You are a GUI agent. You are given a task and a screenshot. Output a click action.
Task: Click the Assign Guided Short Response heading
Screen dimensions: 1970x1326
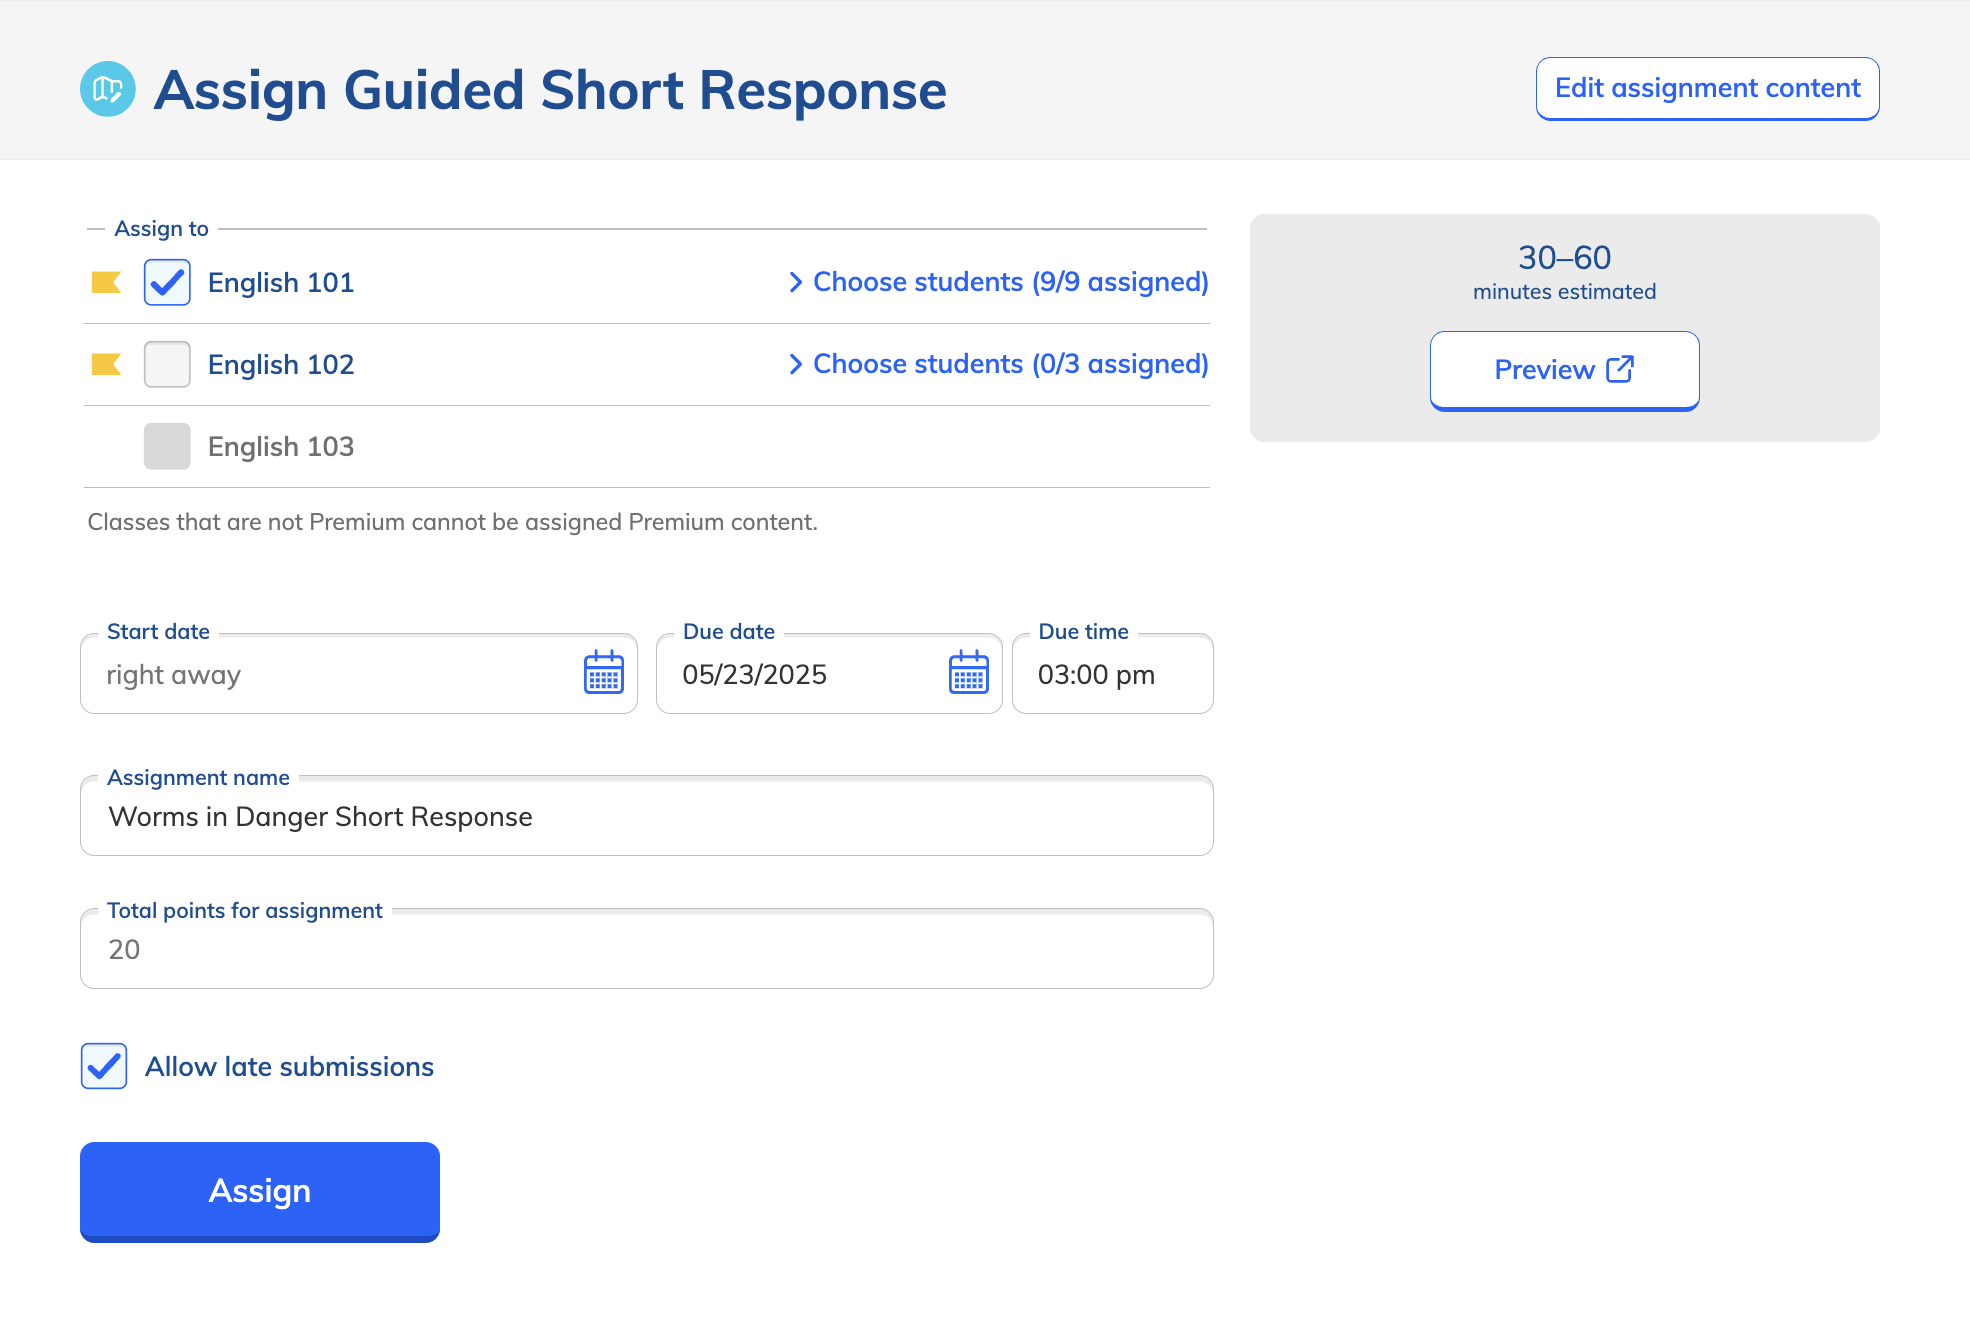[550, 90]
